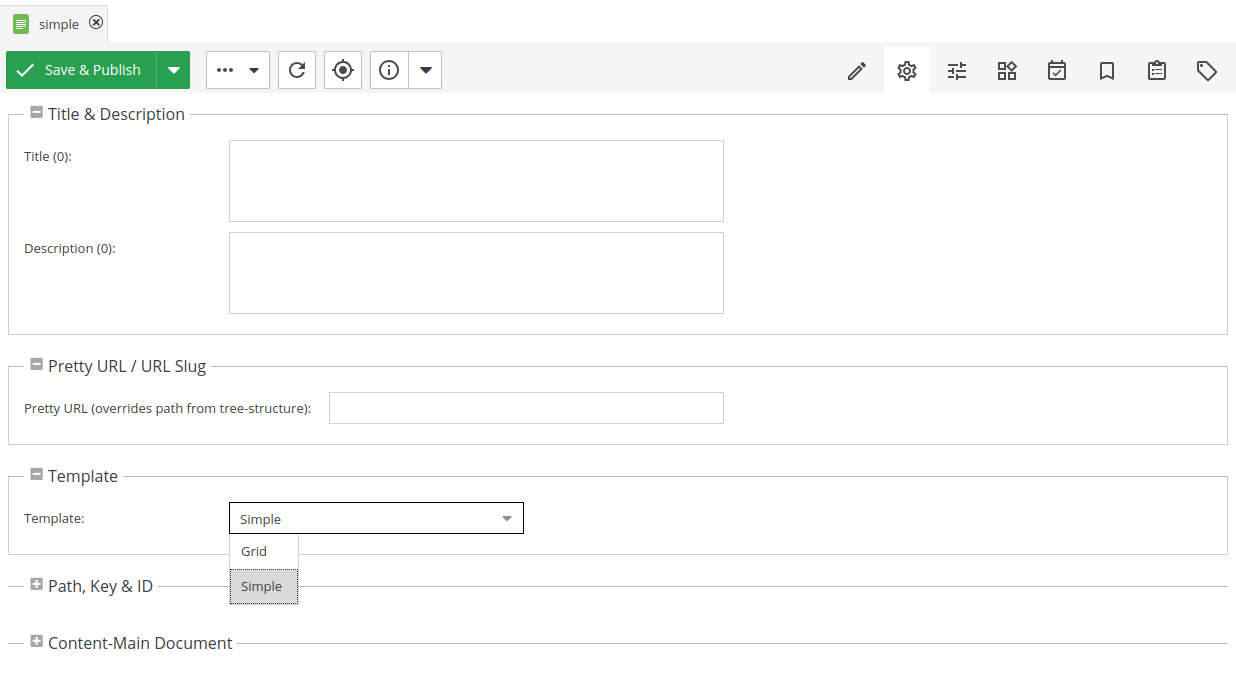
Task: Expand Content-Main Document section
Action: (x=37, y=642)
